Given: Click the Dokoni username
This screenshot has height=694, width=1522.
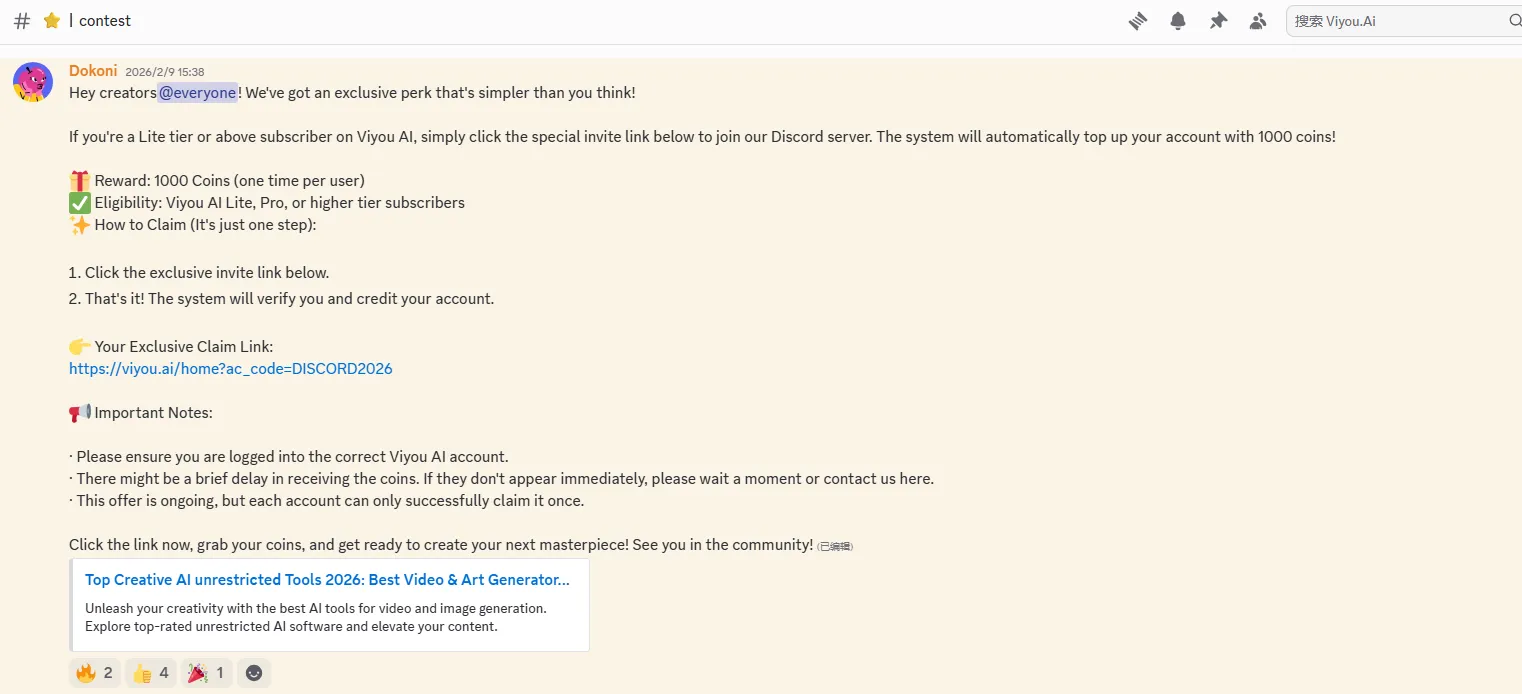Looking at the screenshot, I should click(x=93, y=71).
